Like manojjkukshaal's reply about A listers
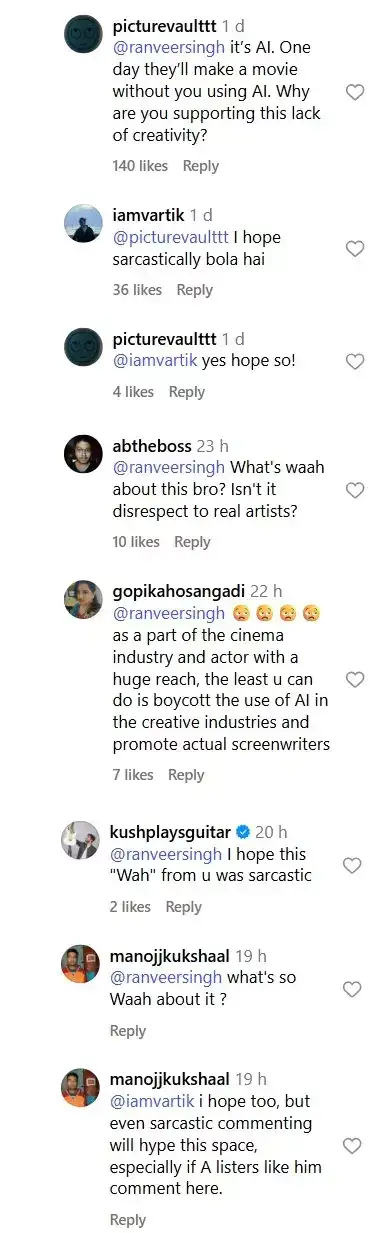Viewport: 381px width, 1233px height. [352, 1146]
